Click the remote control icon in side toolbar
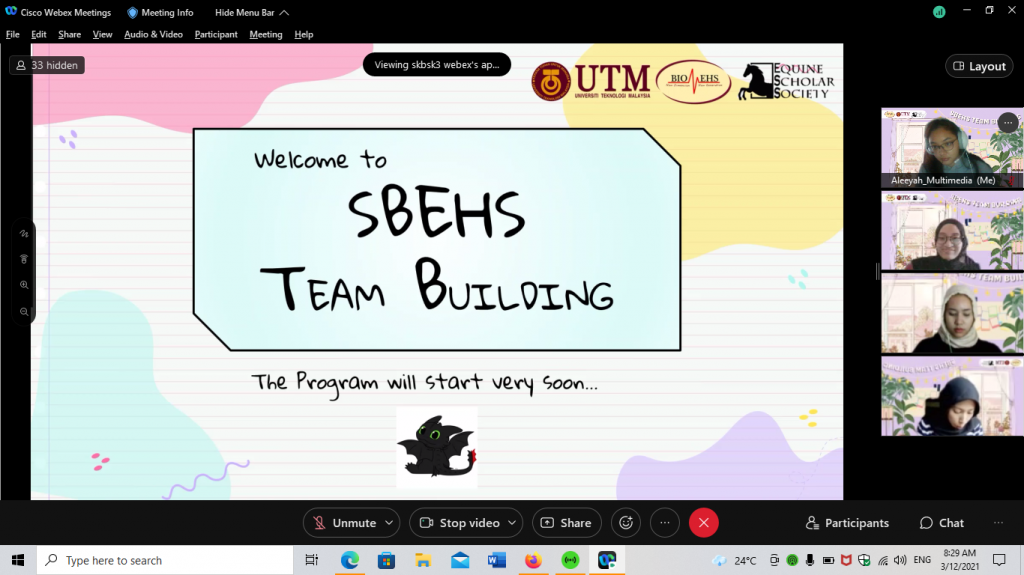Image resolution: width=1024 pixels, height=575 pixels. (24, 259)
